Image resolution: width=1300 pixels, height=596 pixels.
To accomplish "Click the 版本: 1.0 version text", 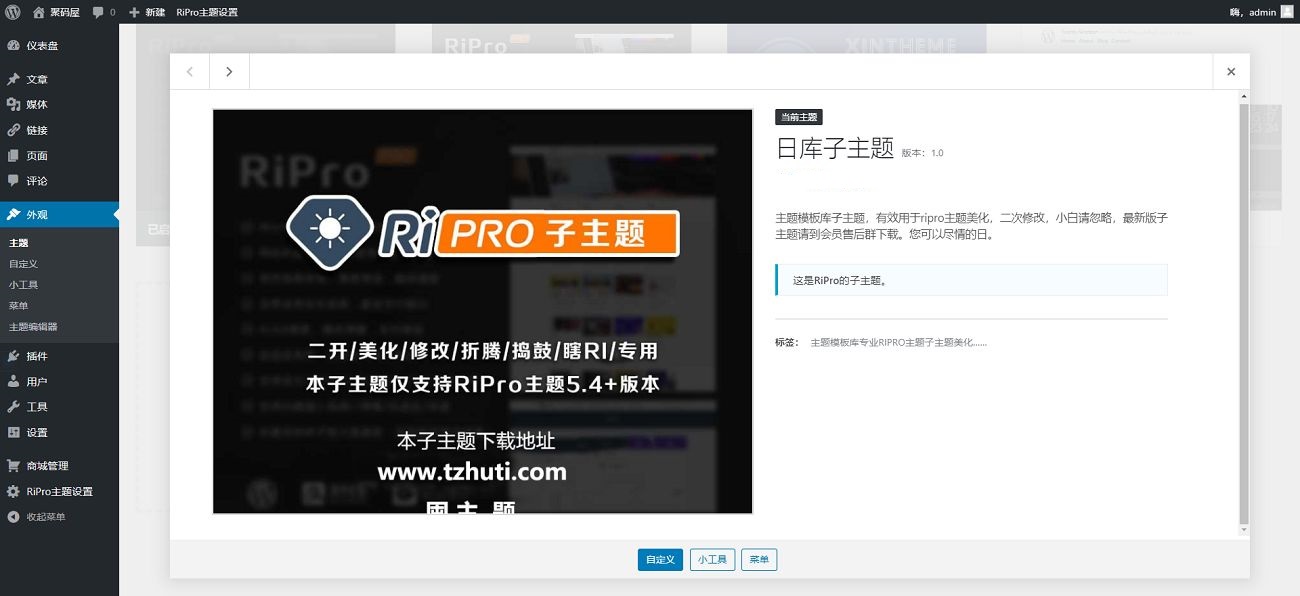I will tap(923, 153).
